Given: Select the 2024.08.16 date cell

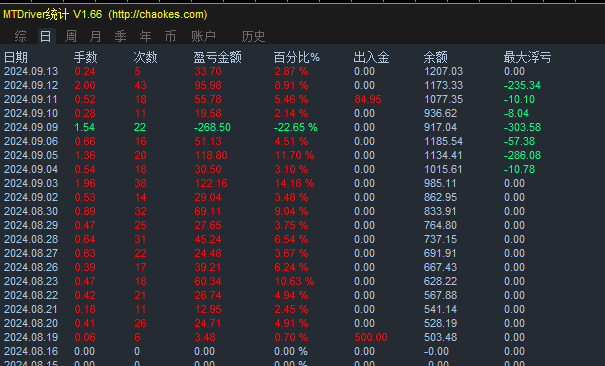Looking at the screenshot, I should point(31,351).
